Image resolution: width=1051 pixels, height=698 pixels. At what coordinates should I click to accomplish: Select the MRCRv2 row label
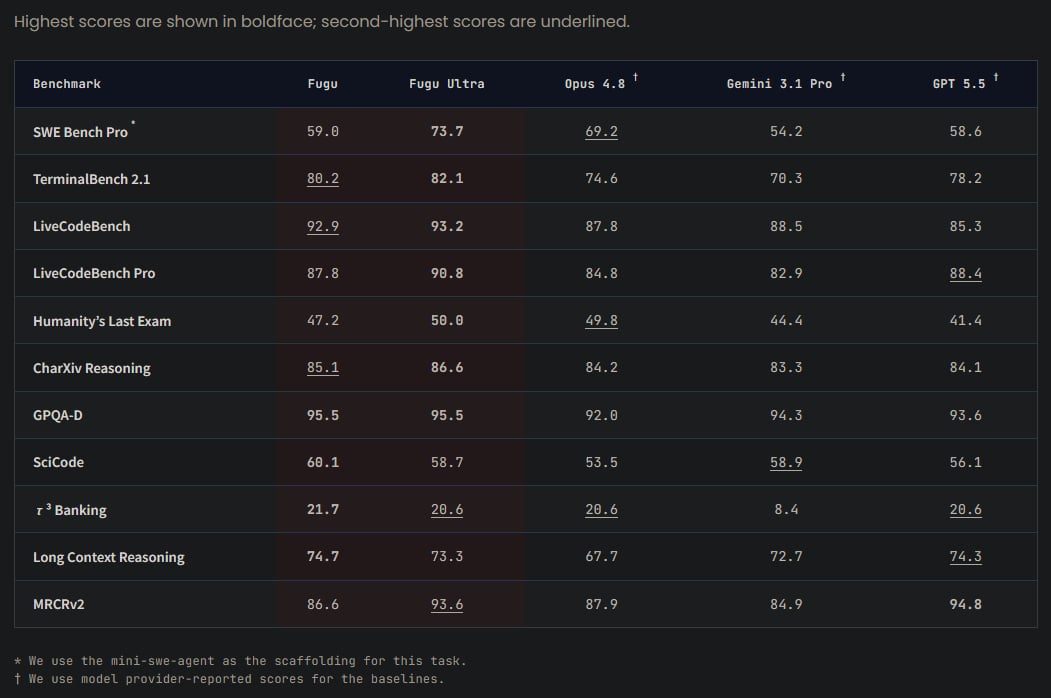(x=59, y=604)
